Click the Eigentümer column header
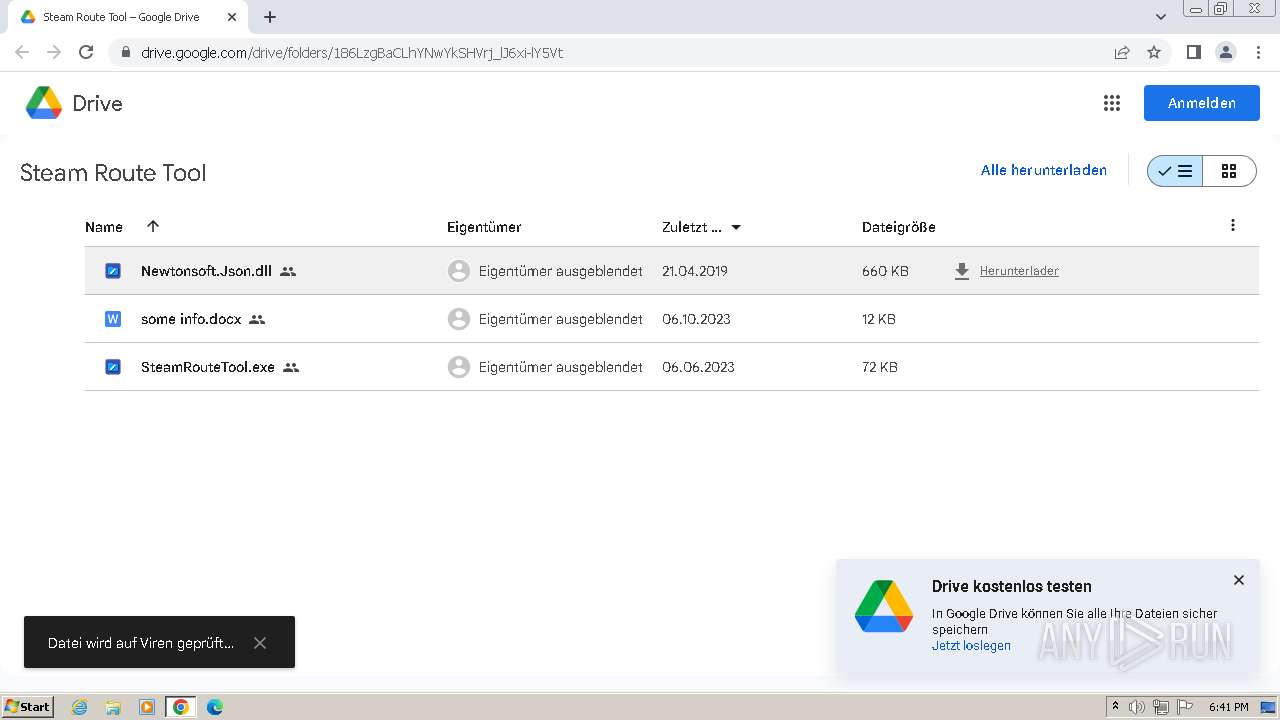The height and width of the screenshot is (720, 1280). [x=484, y=227]
